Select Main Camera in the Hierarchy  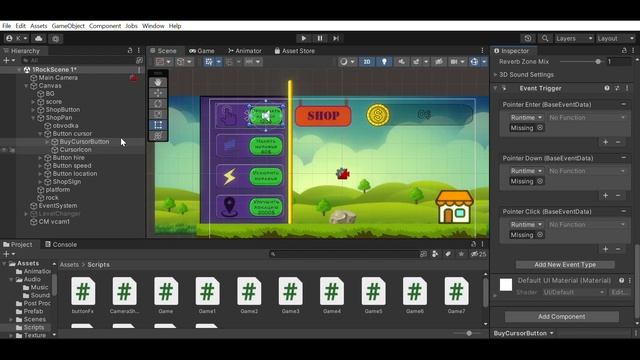[x=58, y=78]
